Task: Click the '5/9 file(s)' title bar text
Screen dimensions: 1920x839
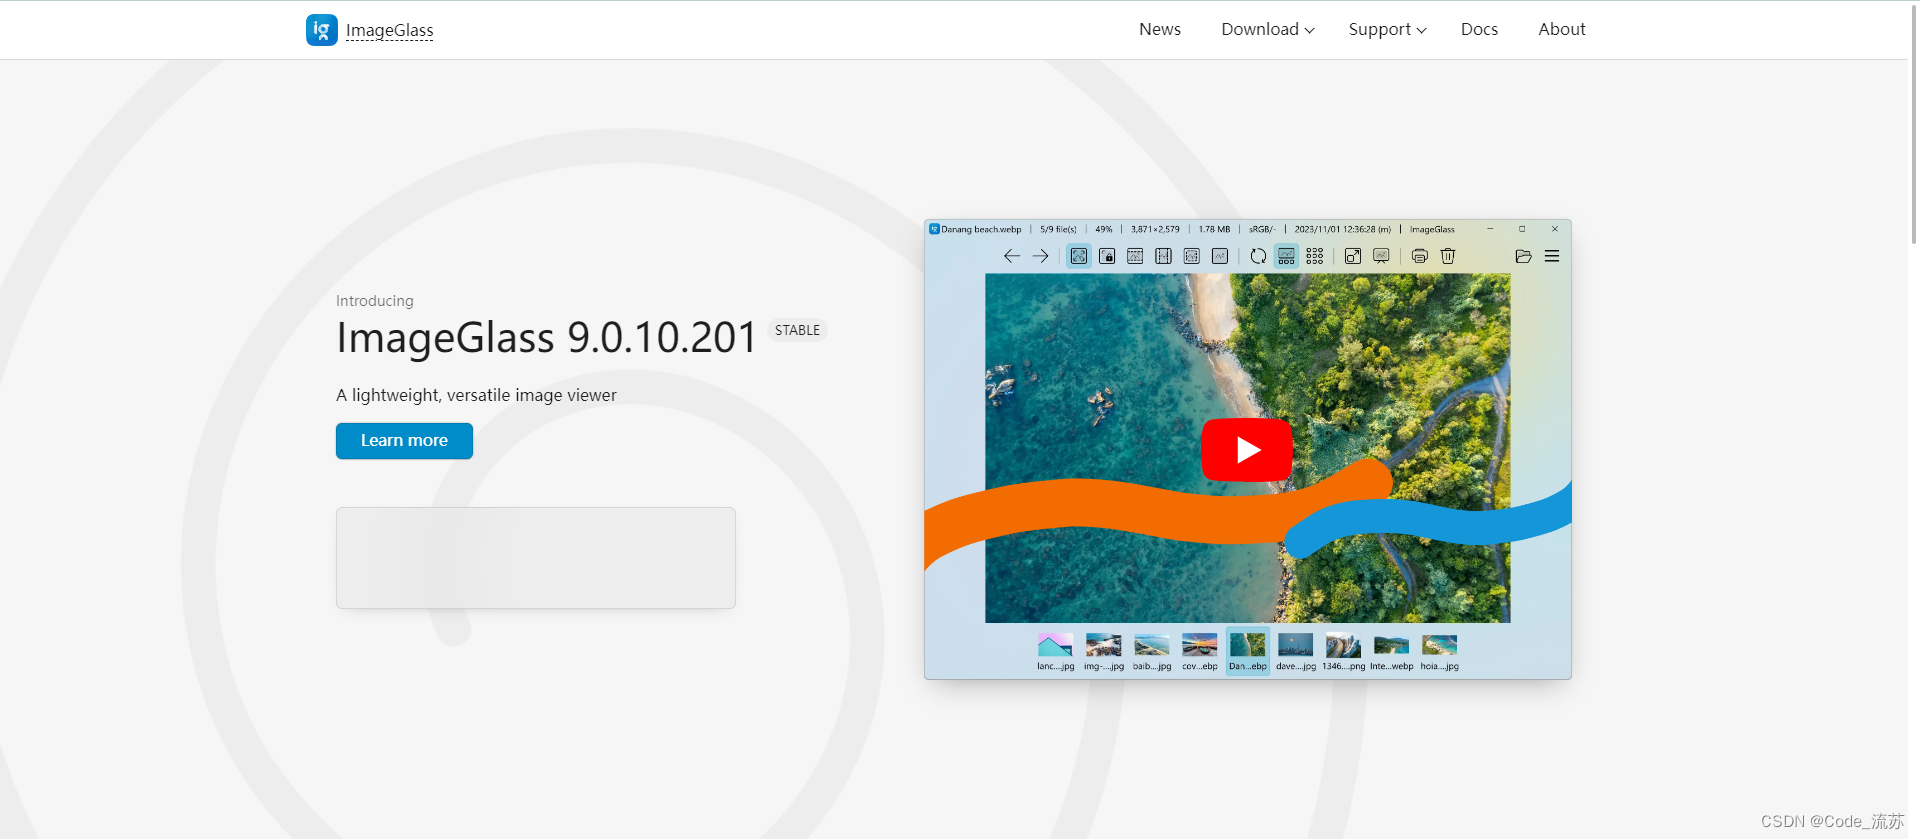Action: click(1058, 229)
